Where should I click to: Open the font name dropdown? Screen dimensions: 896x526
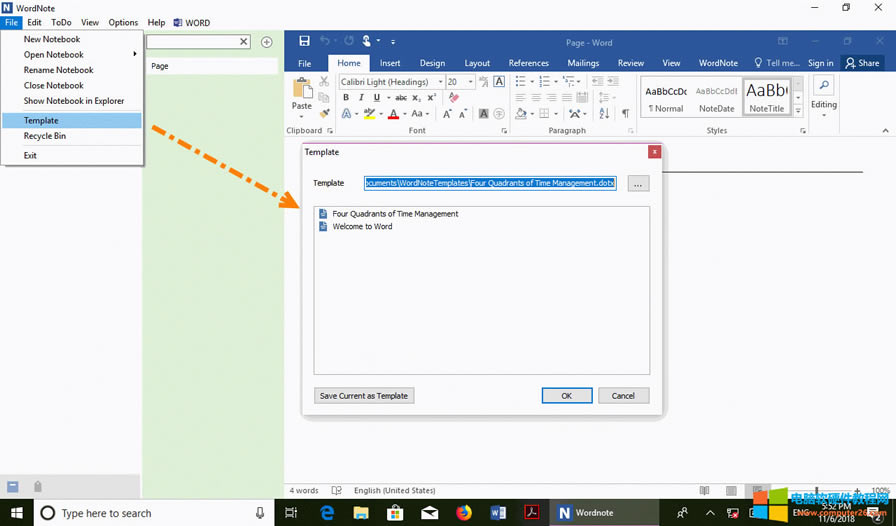(440, 82)
